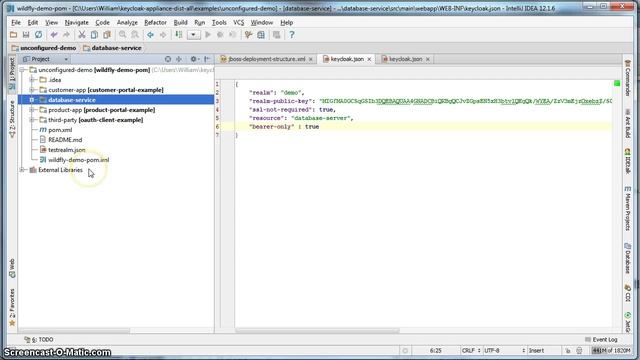
Task: Click the Find magnifier icon
Action: pos(122,35)
